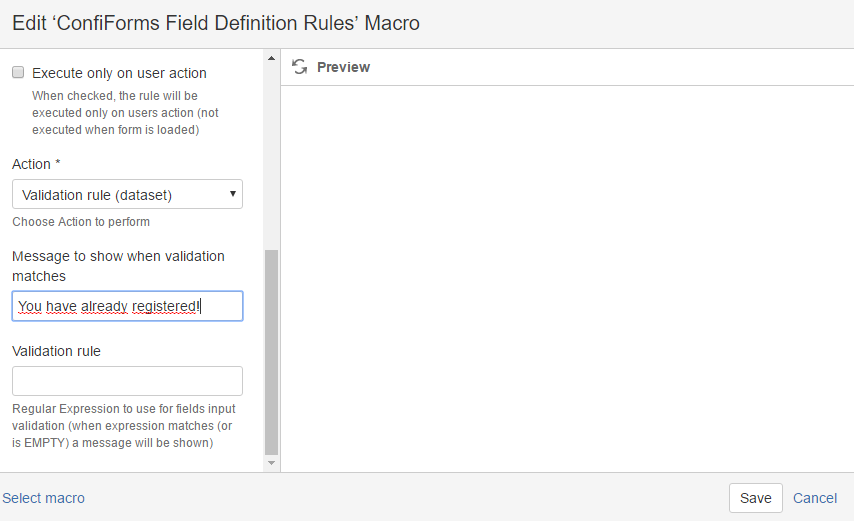Viewport: 854px width, 521px height.
Task: Cancel the macro editing dialog
Action: coord(815,498)
